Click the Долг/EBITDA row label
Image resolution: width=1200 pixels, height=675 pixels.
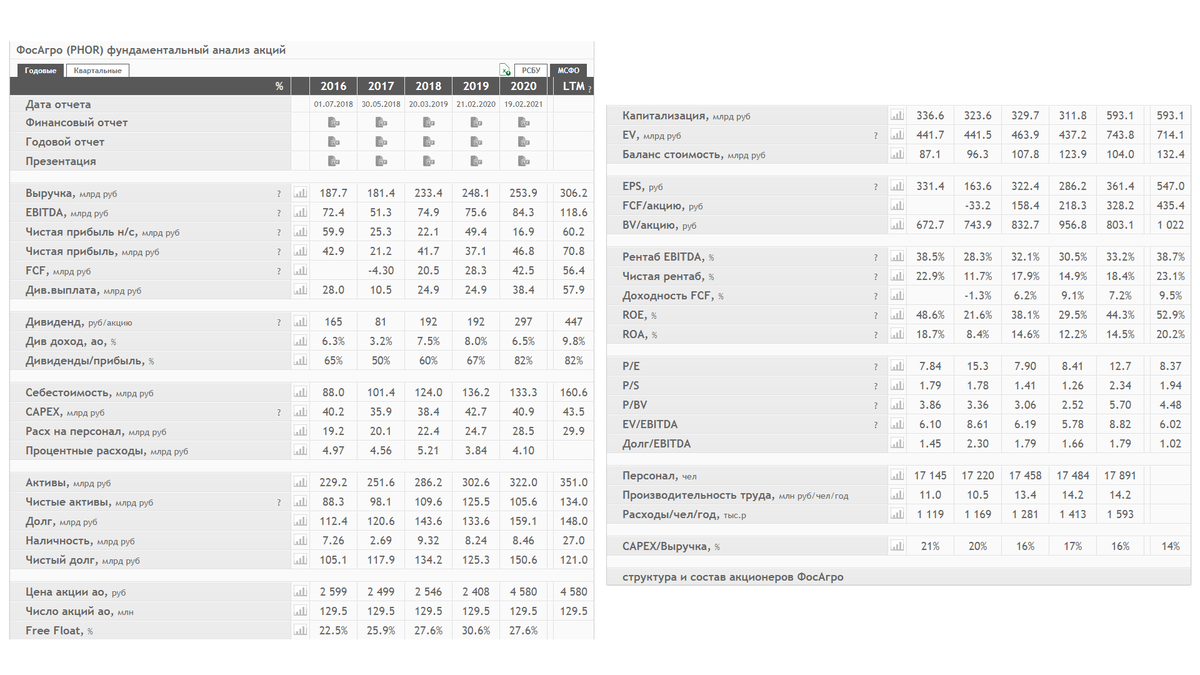pyautogui.click(x=656, y=444)
